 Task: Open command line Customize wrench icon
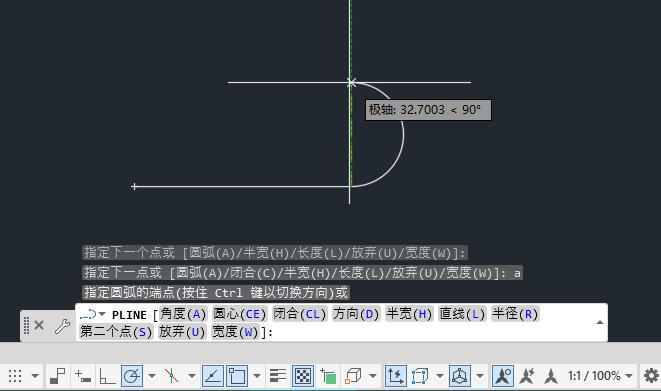point(62,326)
